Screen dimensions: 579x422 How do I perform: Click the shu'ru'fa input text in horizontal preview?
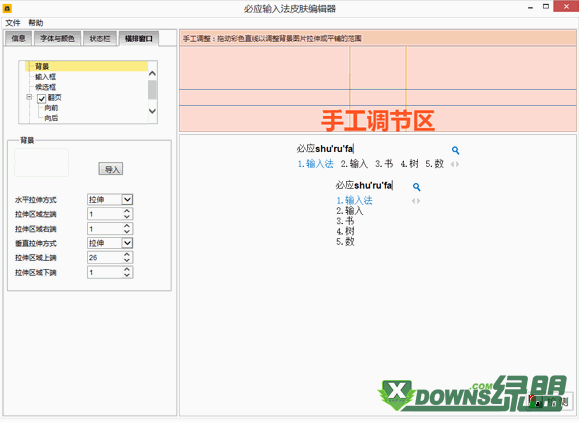pyautogui.click(x=334, y=149)
